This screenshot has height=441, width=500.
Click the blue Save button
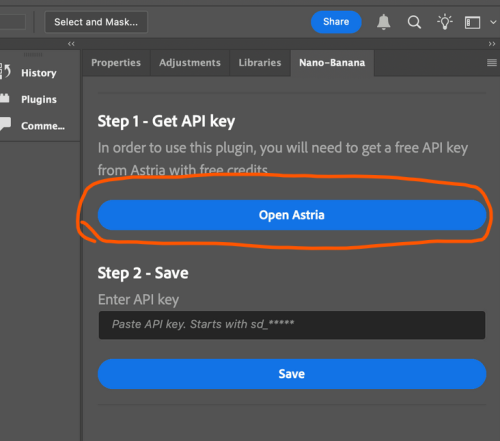pyautogui.click(x=292, y=374)
